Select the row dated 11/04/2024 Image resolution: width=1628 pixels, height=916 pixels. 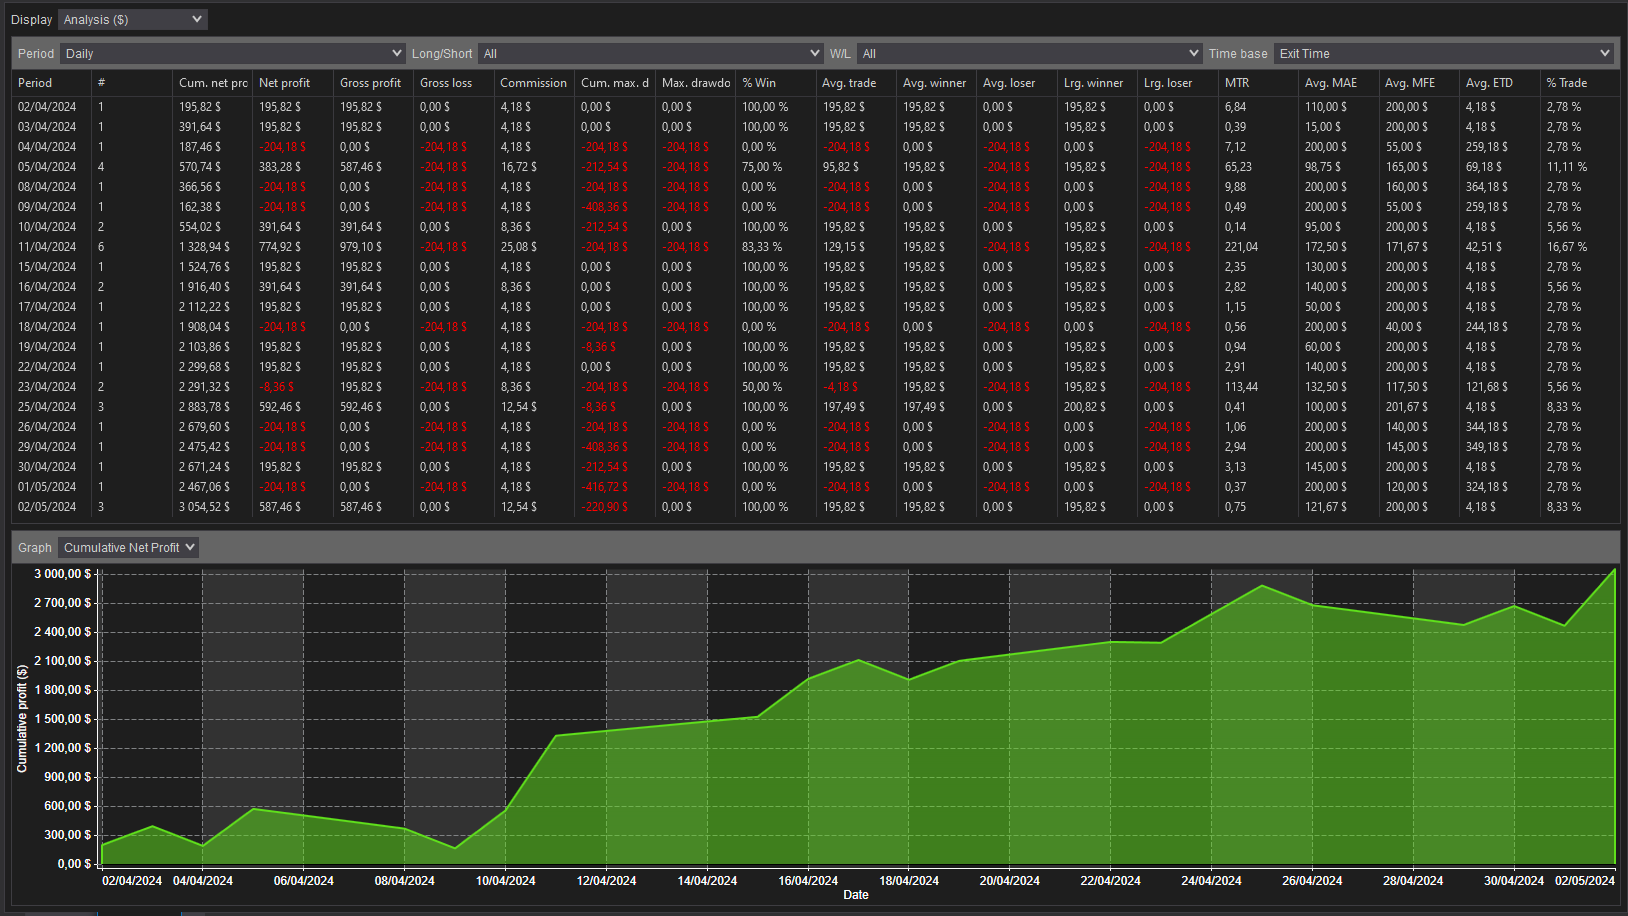(x=47, y=246)
